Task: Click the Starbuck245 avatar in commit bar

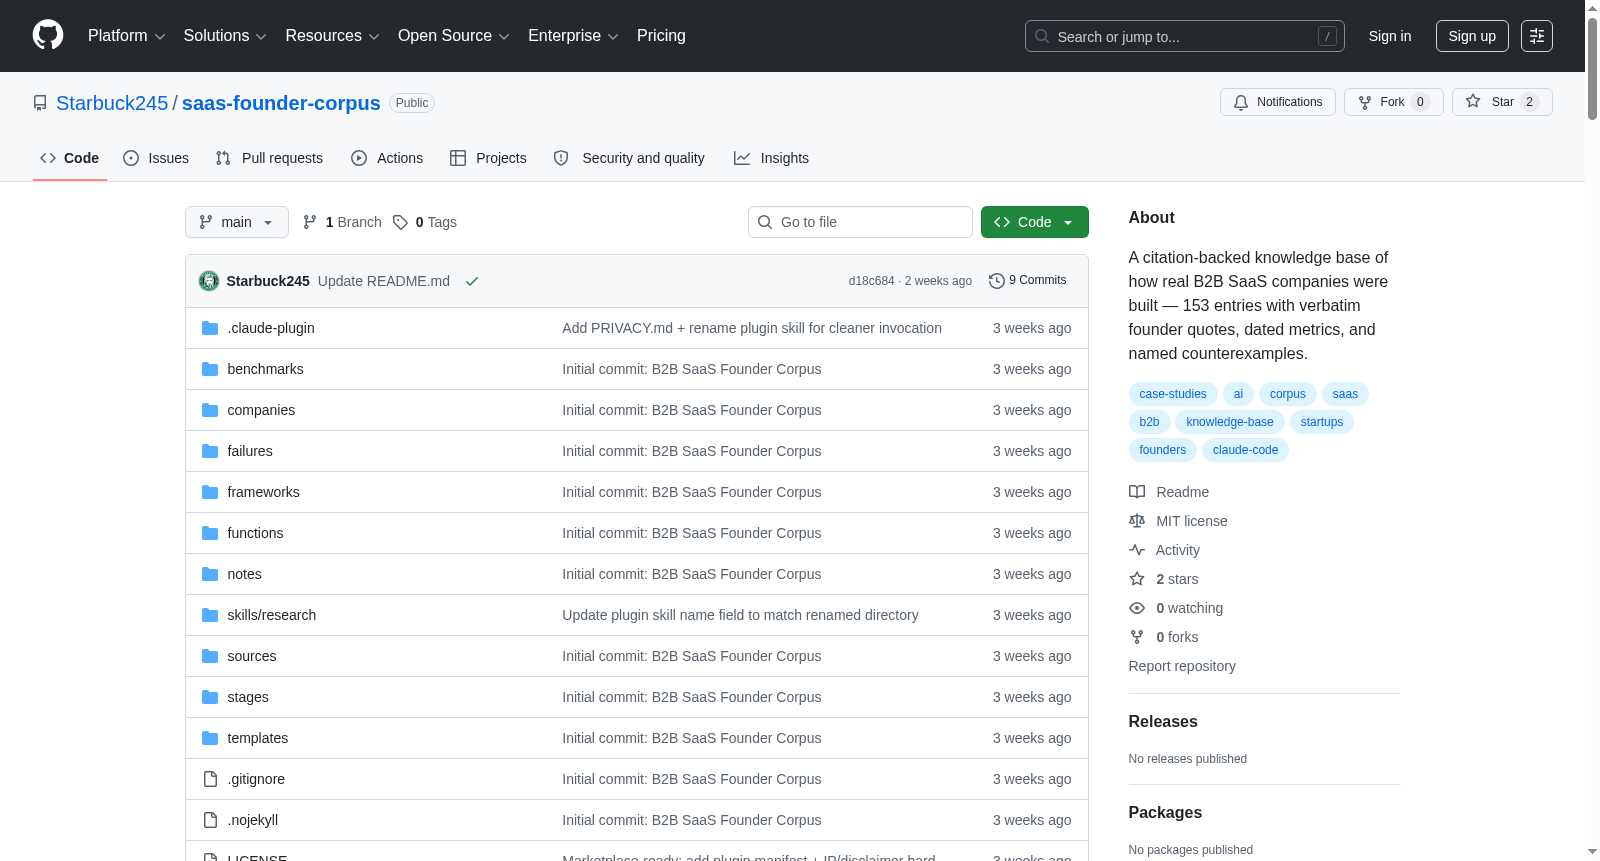Action: [x=209, y=281]
